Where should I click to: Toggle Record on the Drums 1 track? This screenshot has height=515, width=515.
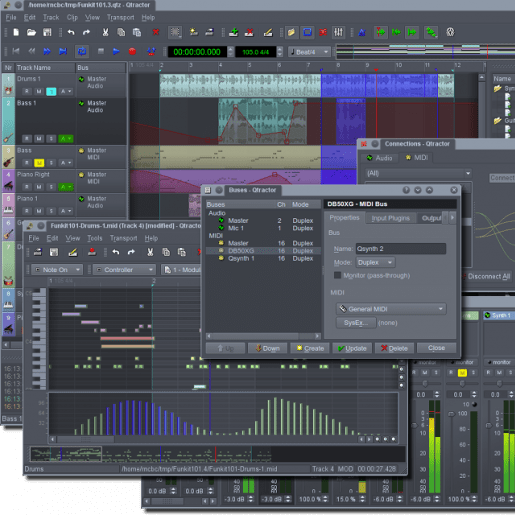click(27, 91)
